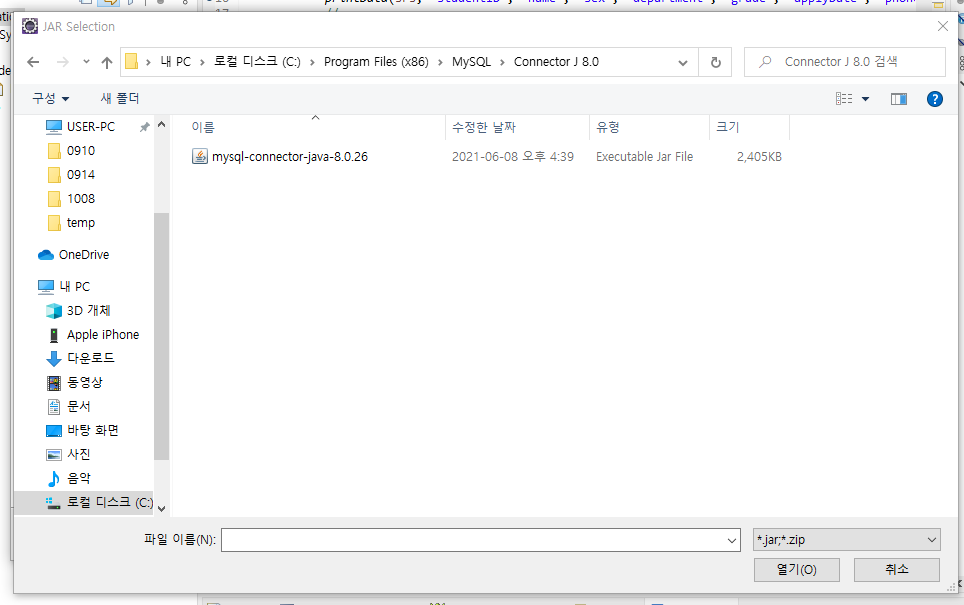Change the view layout icon
This screenshot has height=605, width=964.
844,99
